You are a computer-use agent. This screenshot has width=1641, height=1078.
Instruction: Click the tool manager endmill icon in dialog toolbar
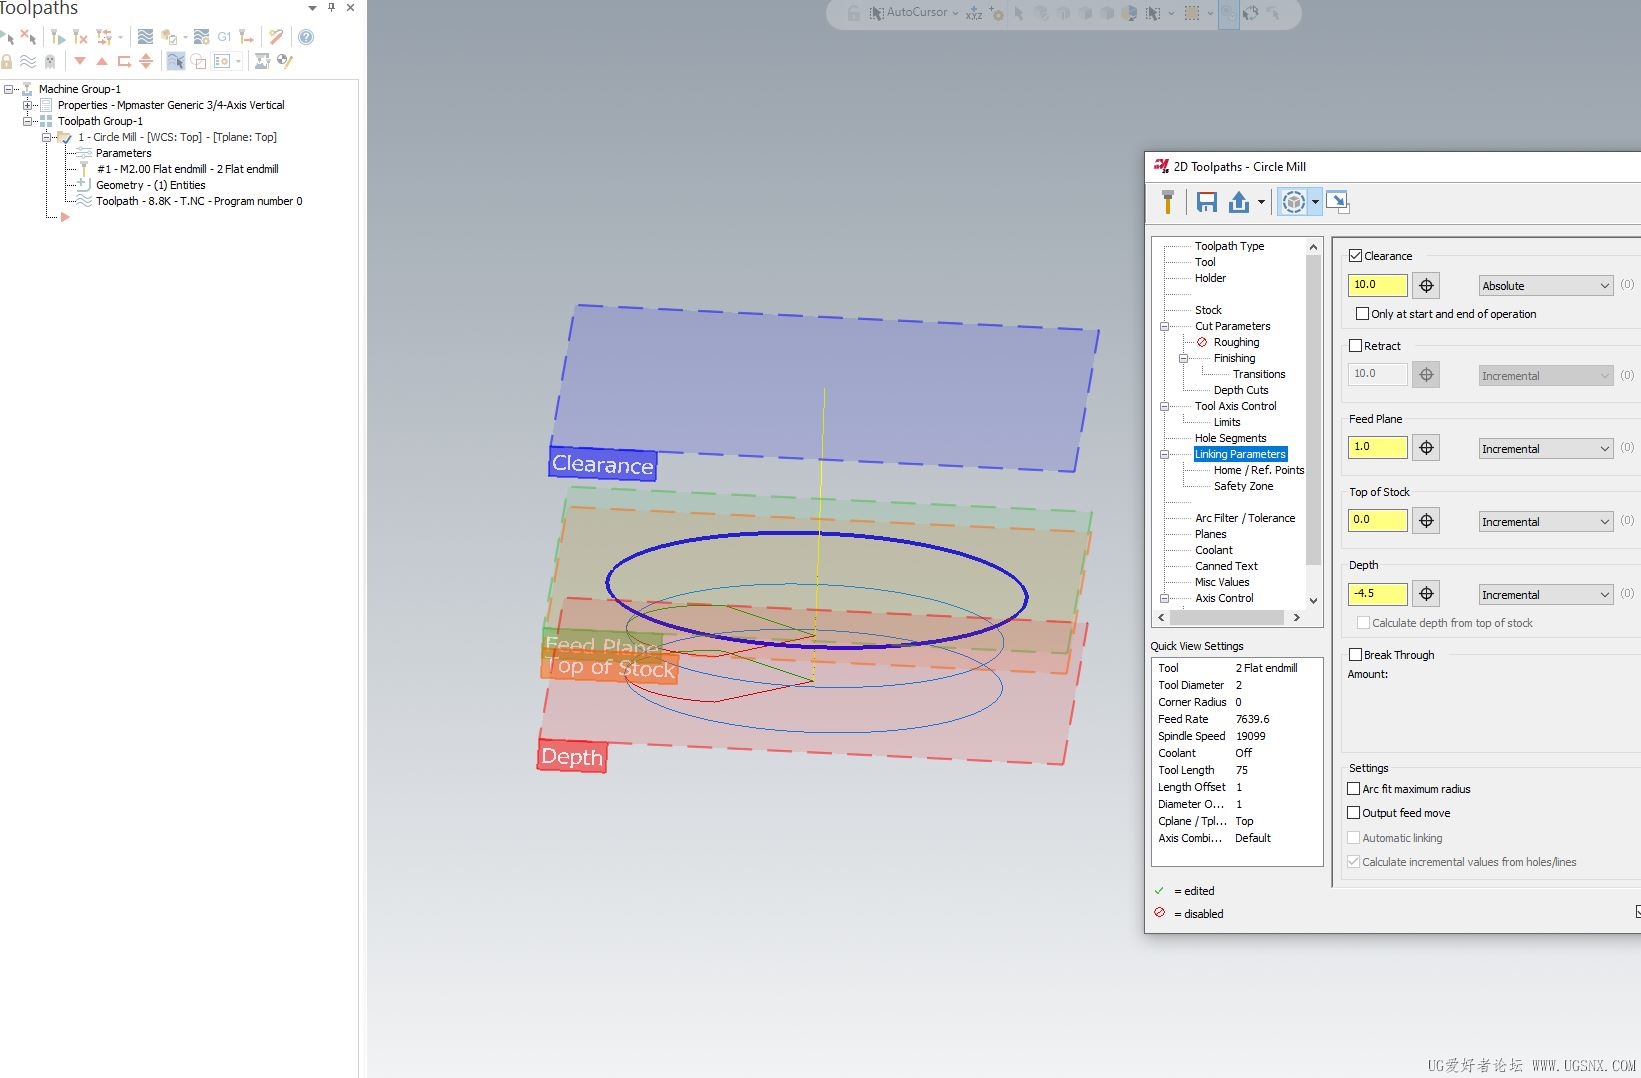[x=1167, y=202]
